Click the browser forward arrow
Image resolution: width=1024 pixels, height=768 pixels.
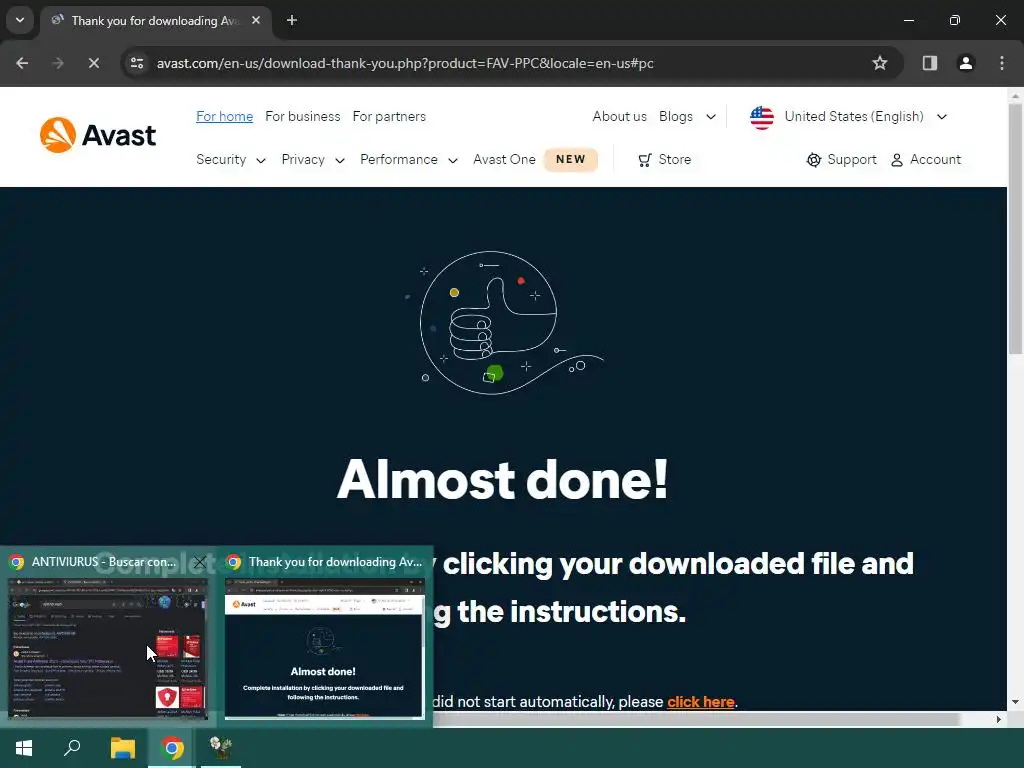(58, 63)
